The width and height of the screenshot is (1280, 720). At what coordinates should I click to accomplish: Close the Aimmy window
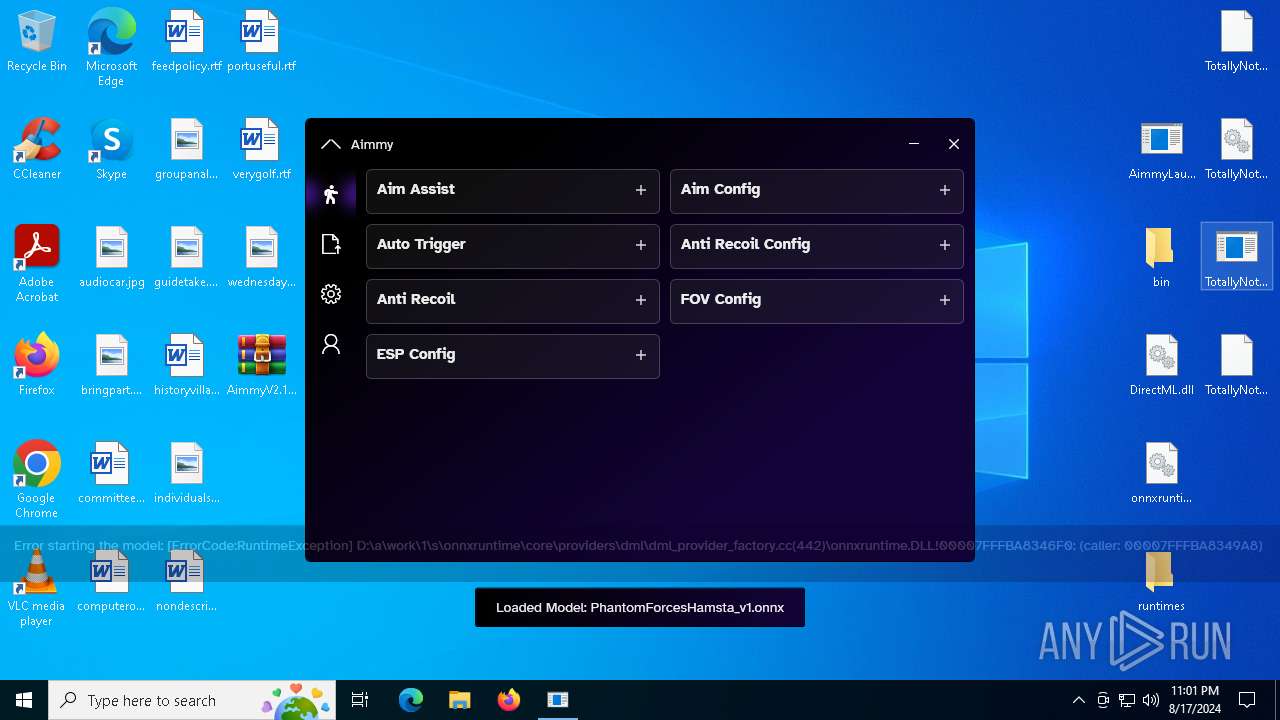[954, 144]
